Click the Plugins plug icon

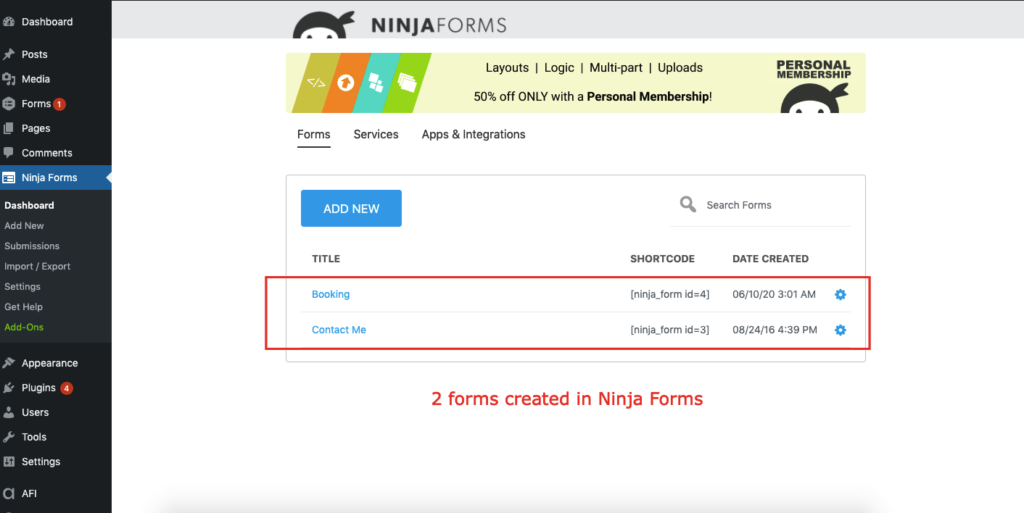pyautogui.click(x=8, y=388)
